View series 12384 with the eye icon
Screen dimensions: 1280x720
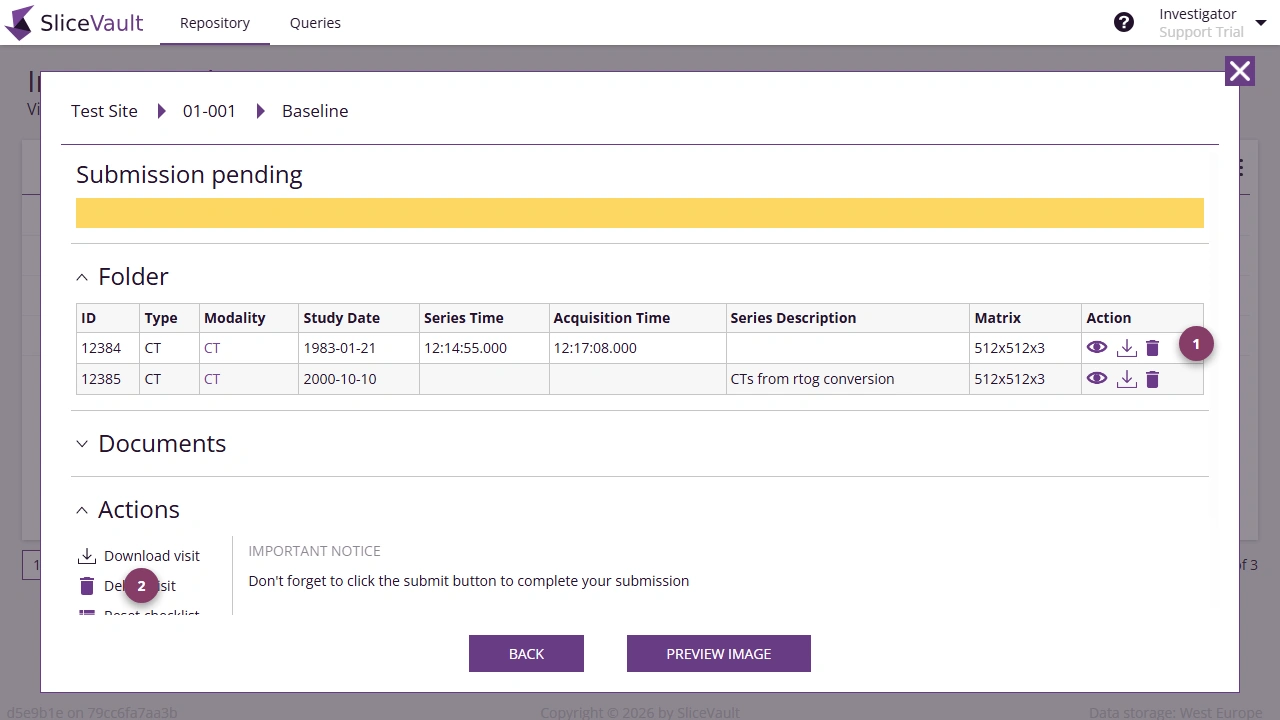[x=1097, y=348]
